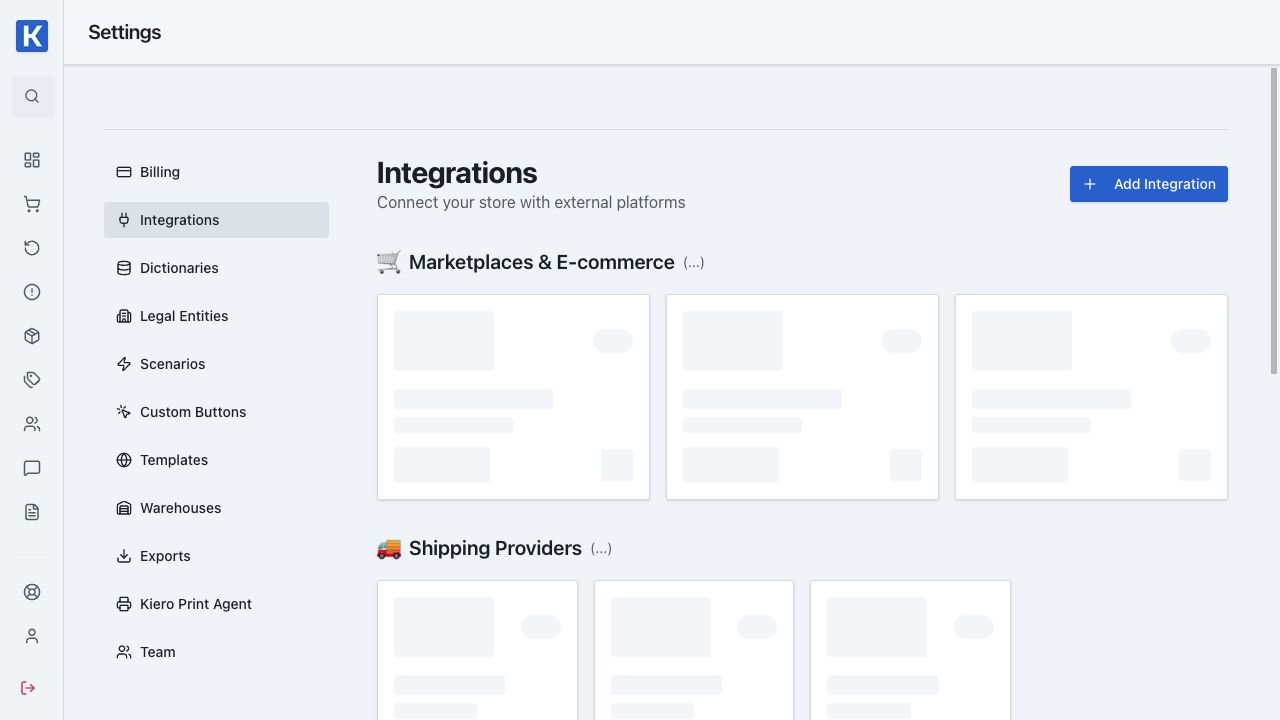Click the Add Integration button
The width and height of the screenshot is (1280, 720).
pos(1148,184)
